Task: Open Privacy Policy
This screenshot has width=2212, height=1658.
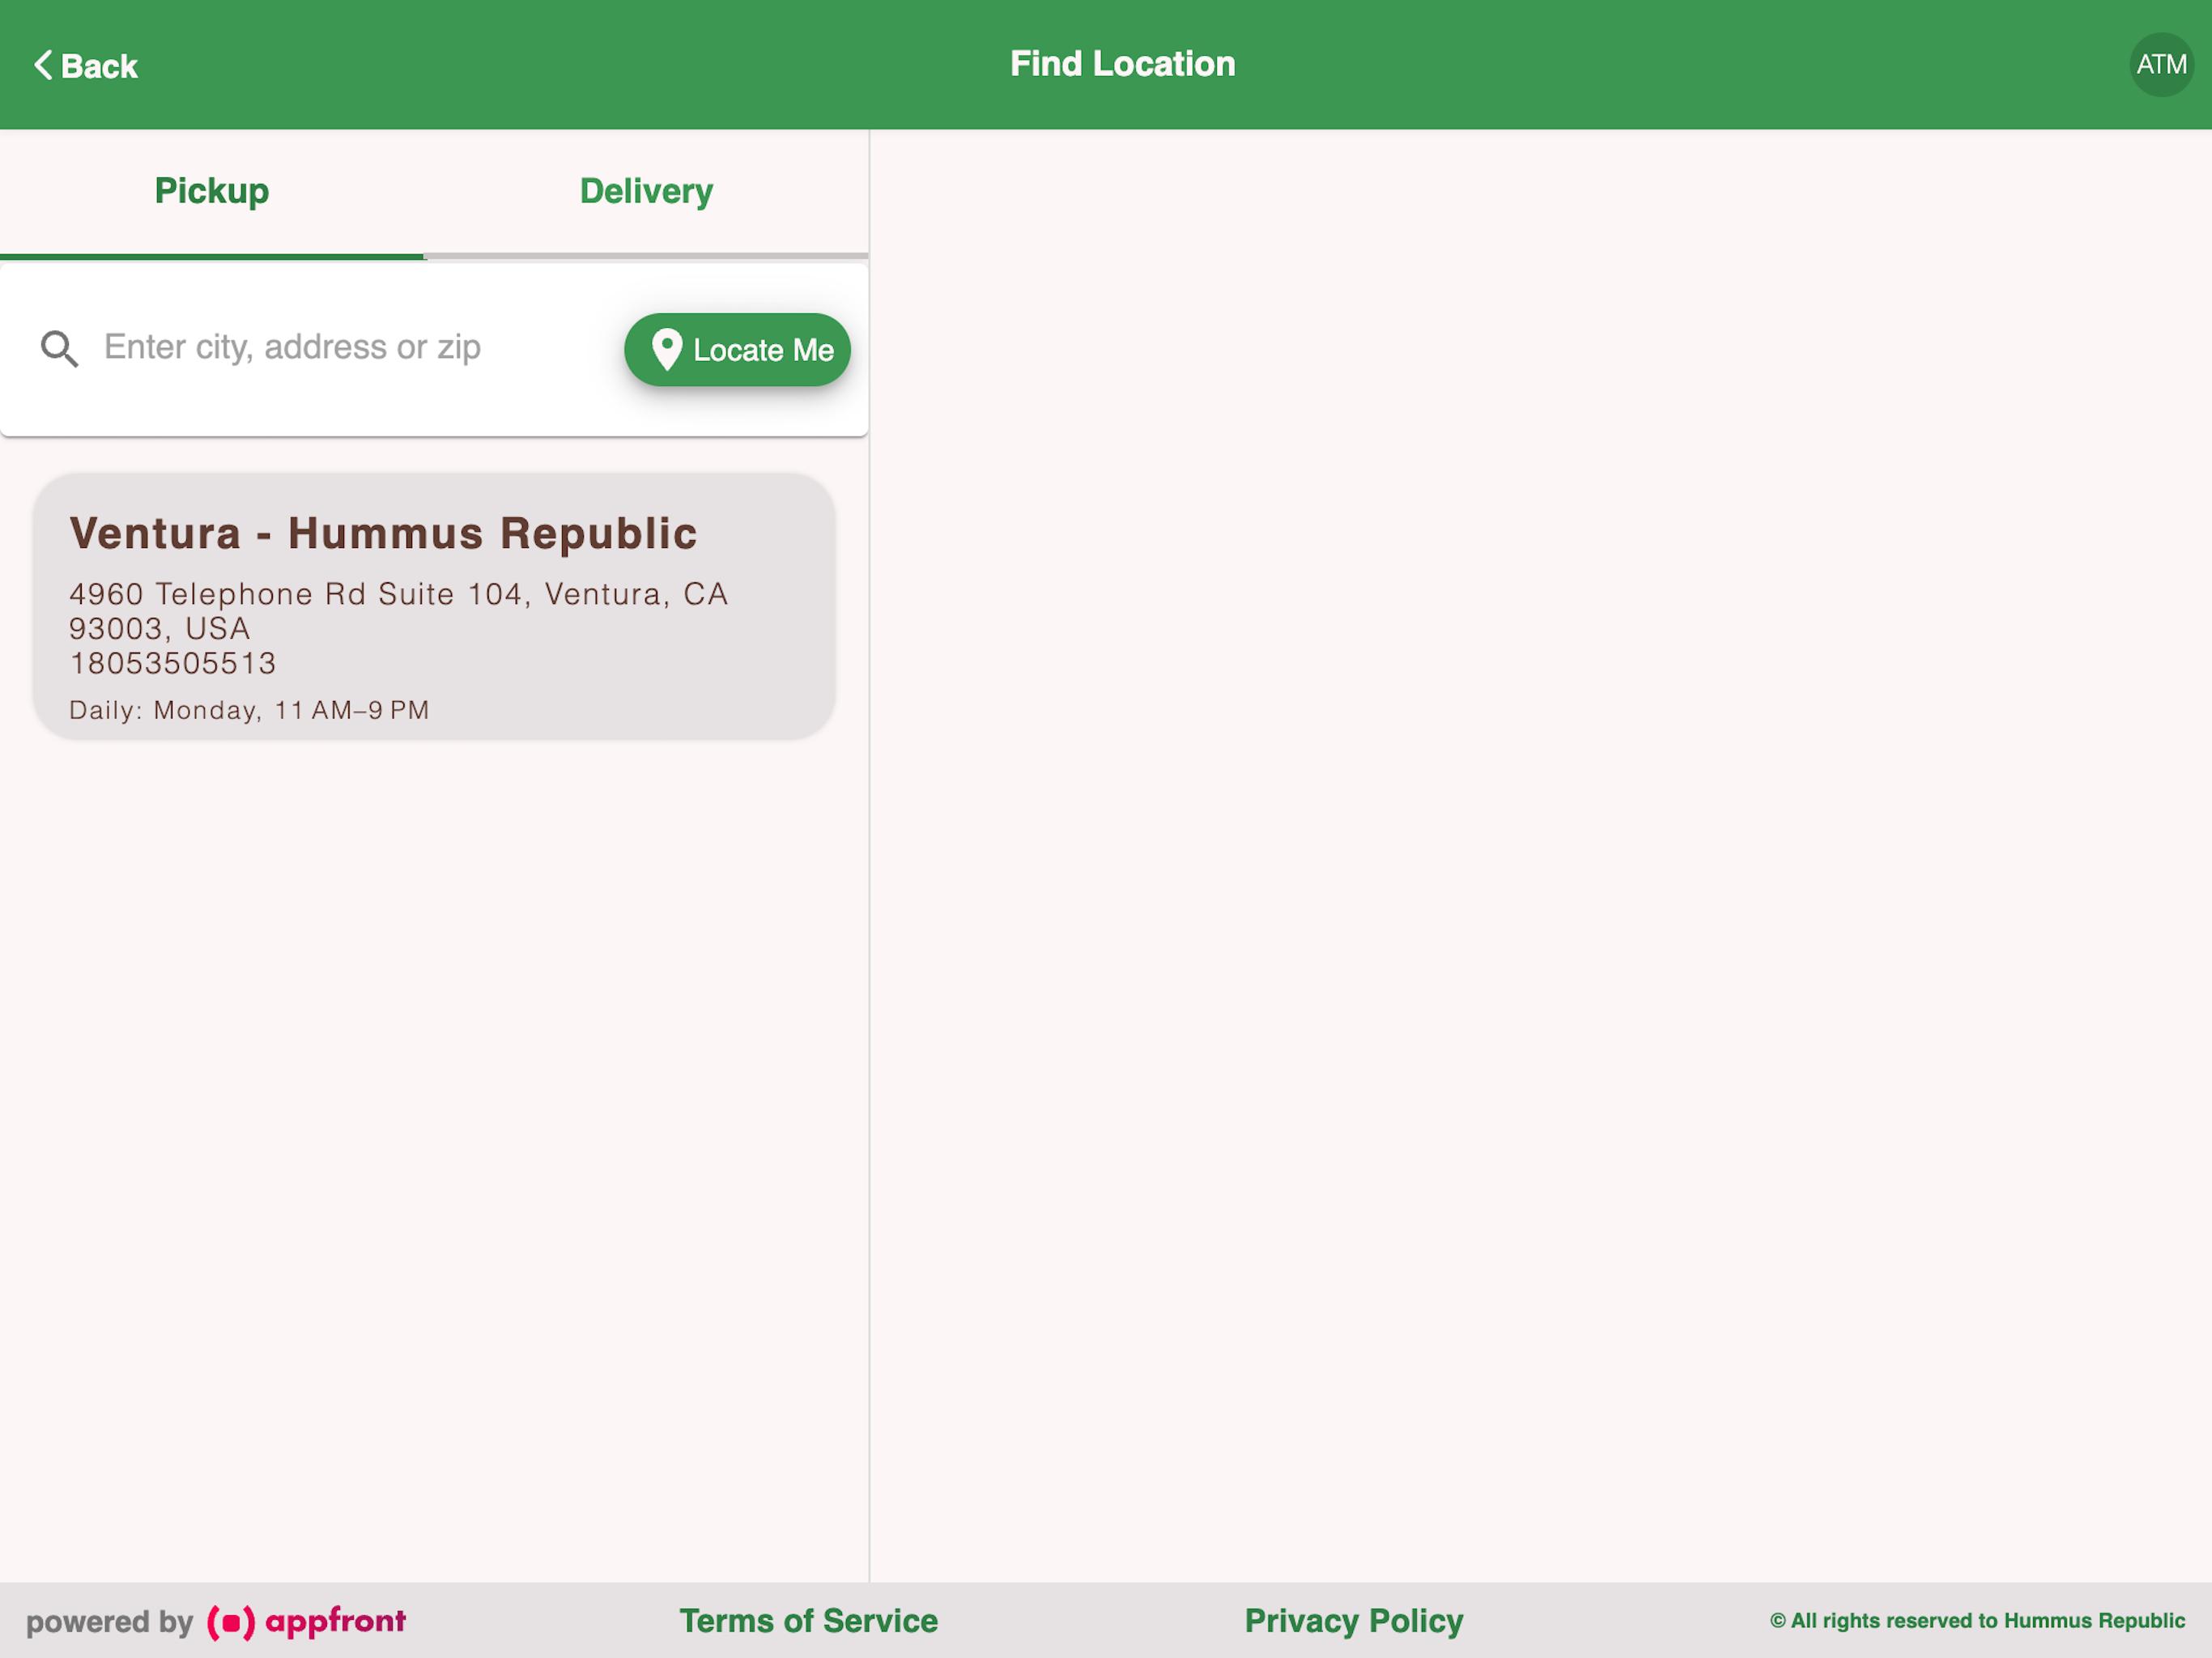Action: tap(1353, 1620)
